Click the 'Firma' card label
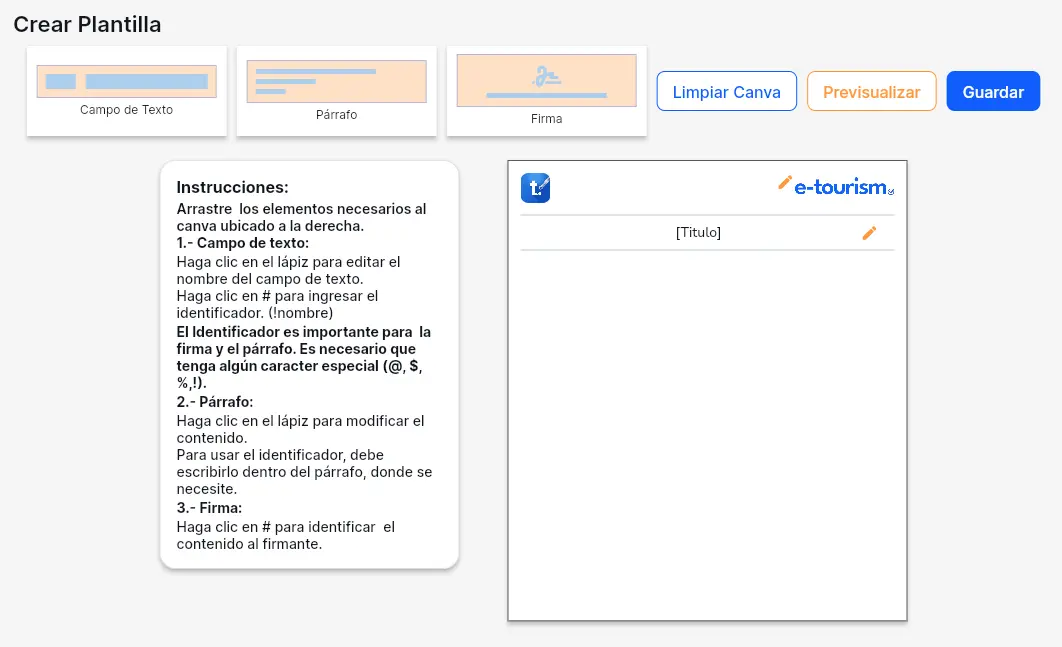 tap(546, 119)
